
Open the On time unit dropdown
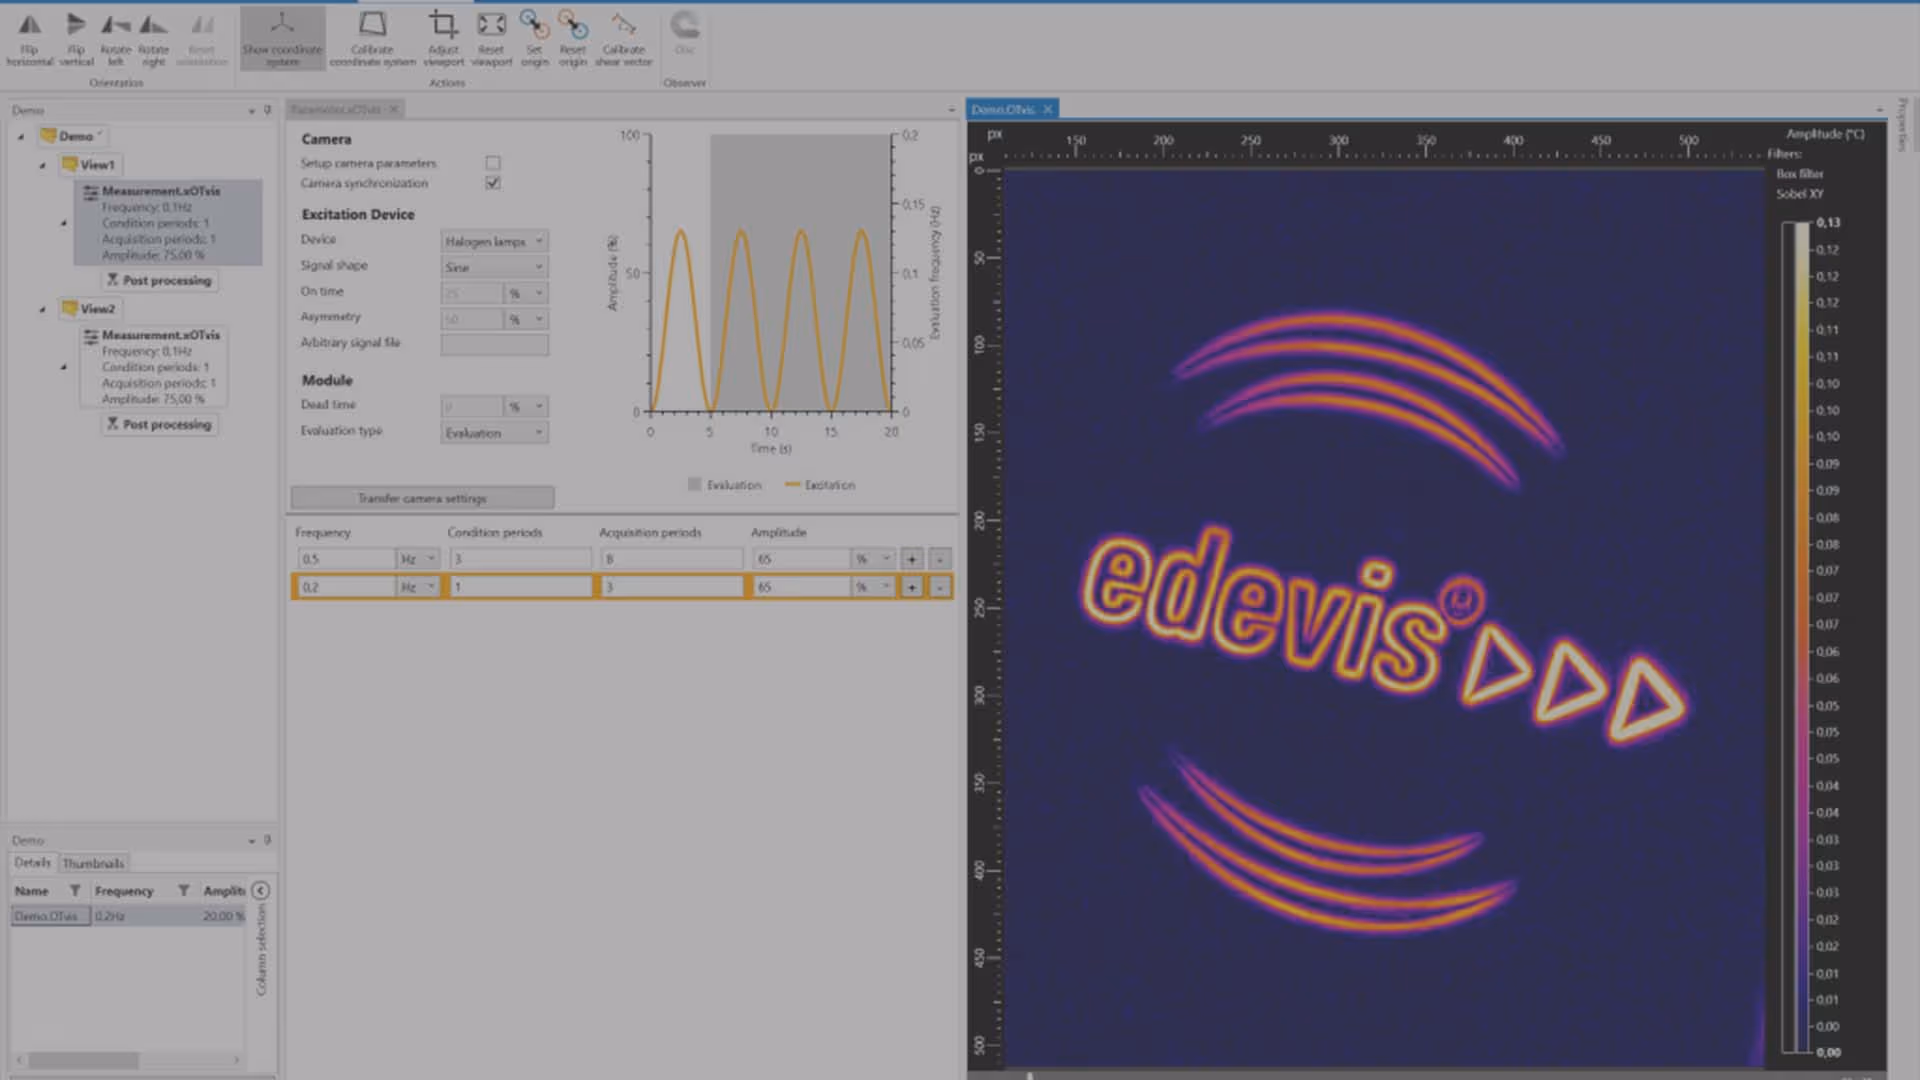point(526,293)
